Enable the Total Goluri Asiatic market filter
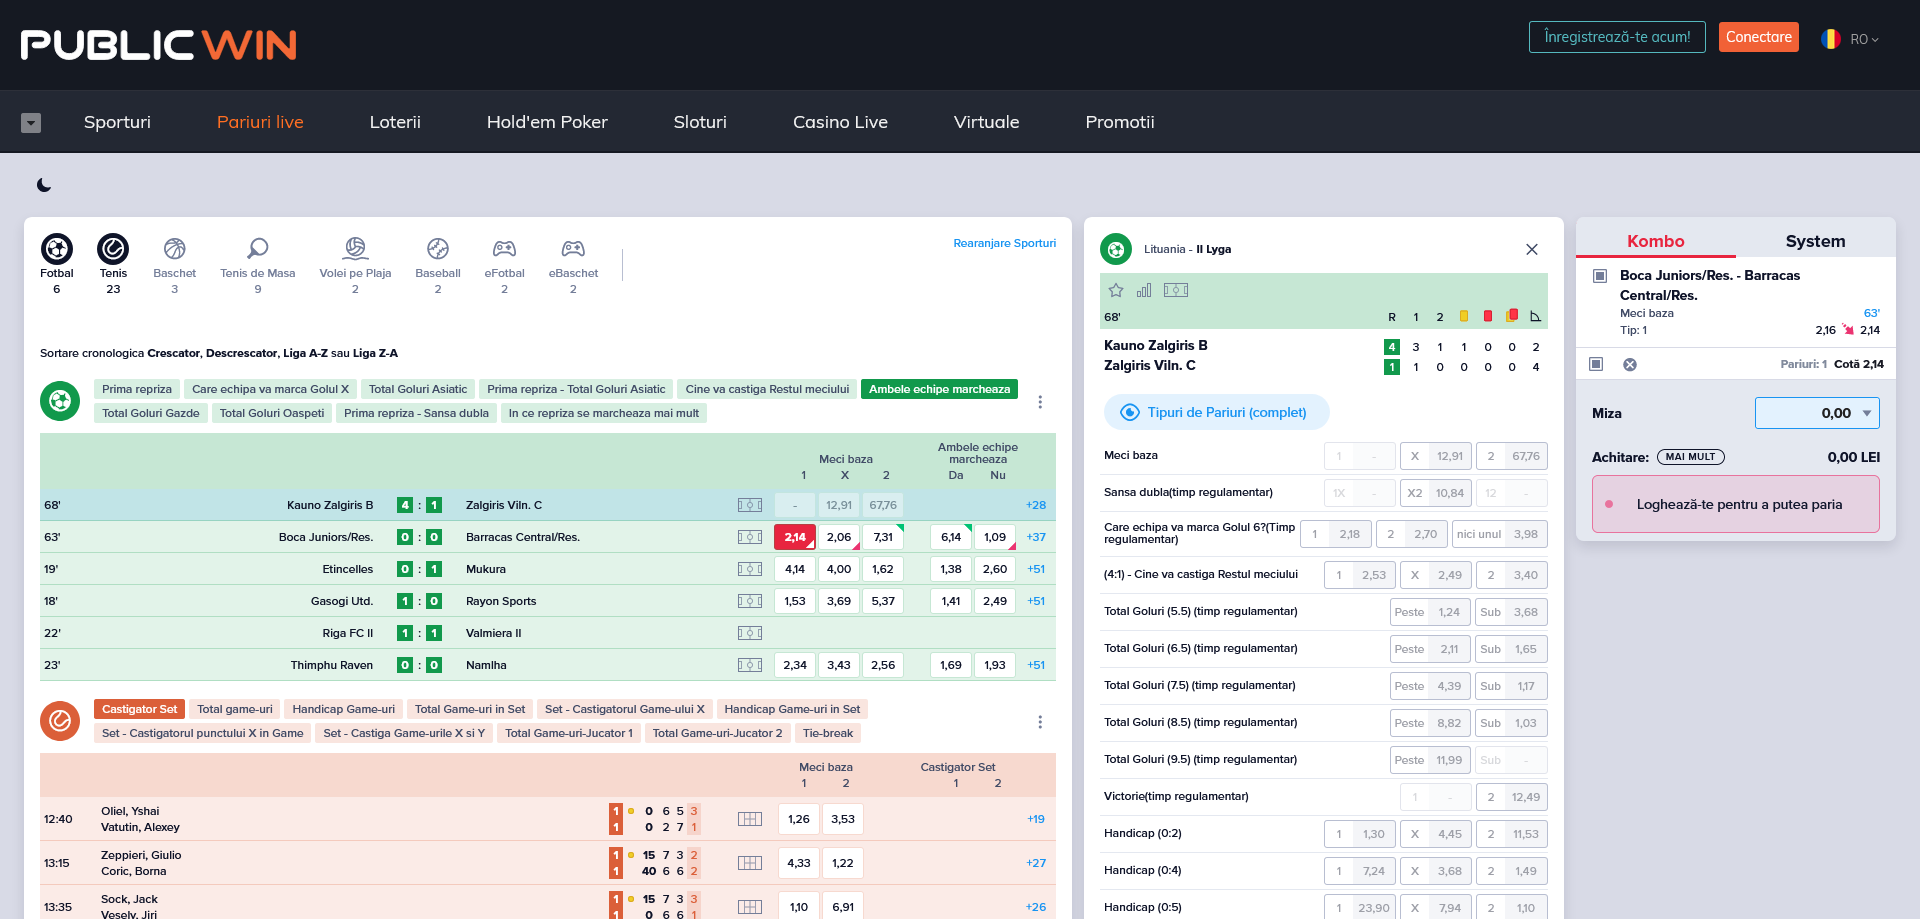The image size is (1920, 919). click(418, 389)
